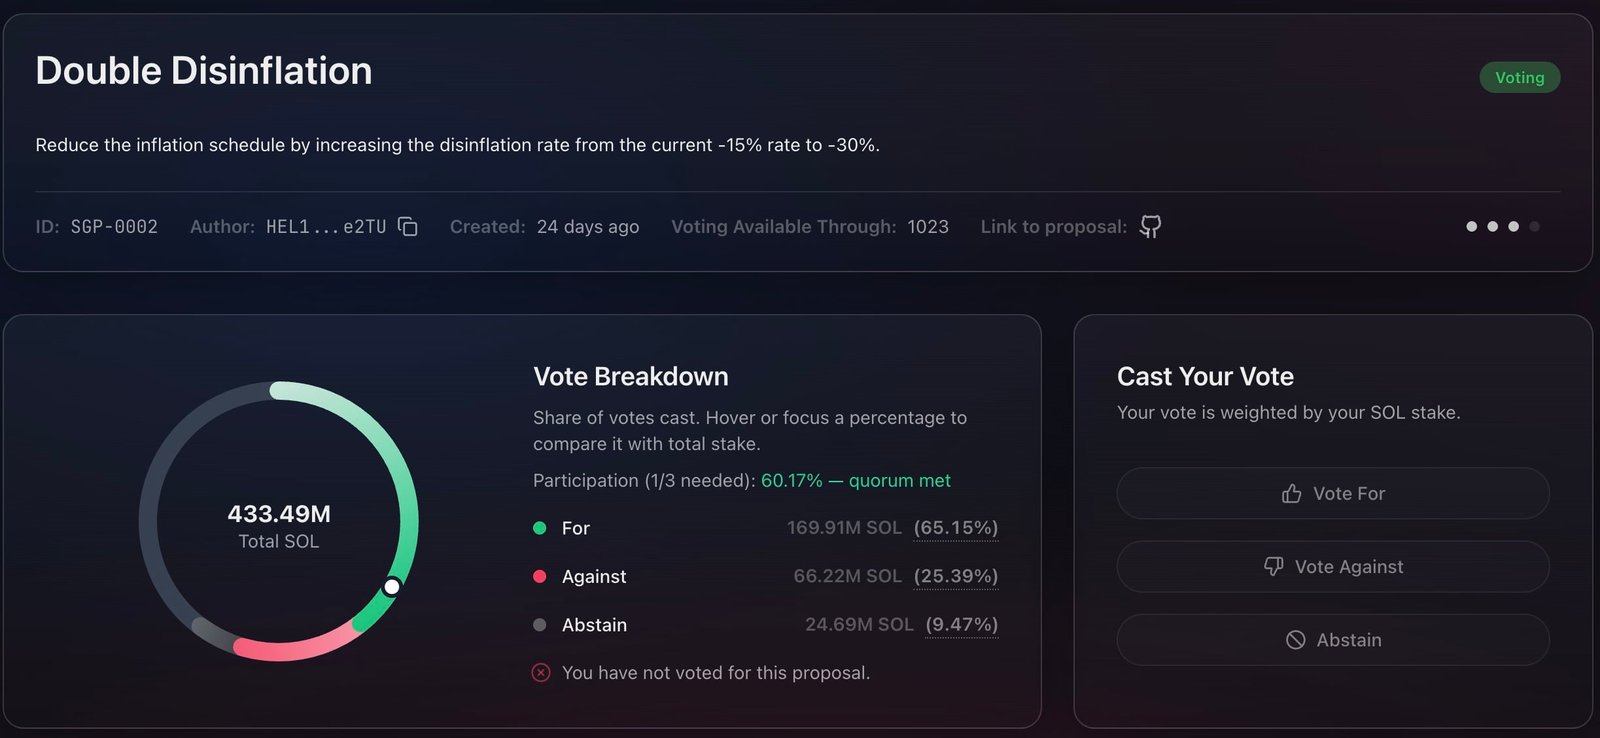Focus the Against percentage (25.39%)
This screenshot has width=1600, height=738.
click(956, 576)
